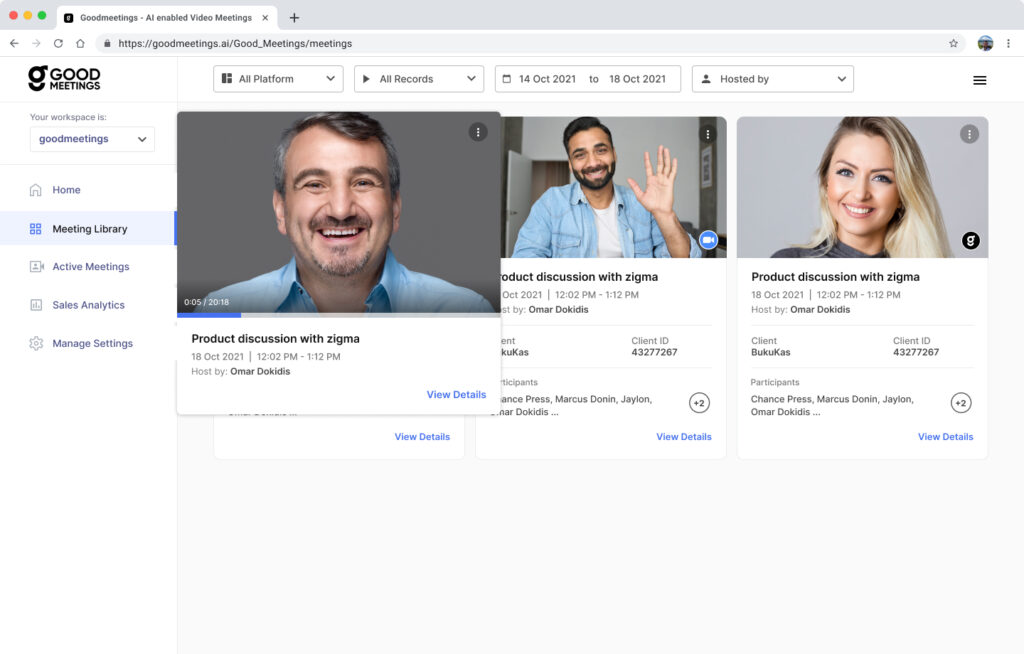Expand the Hosted by filter
Screen dimensions: 1024x654
point(772,79)
